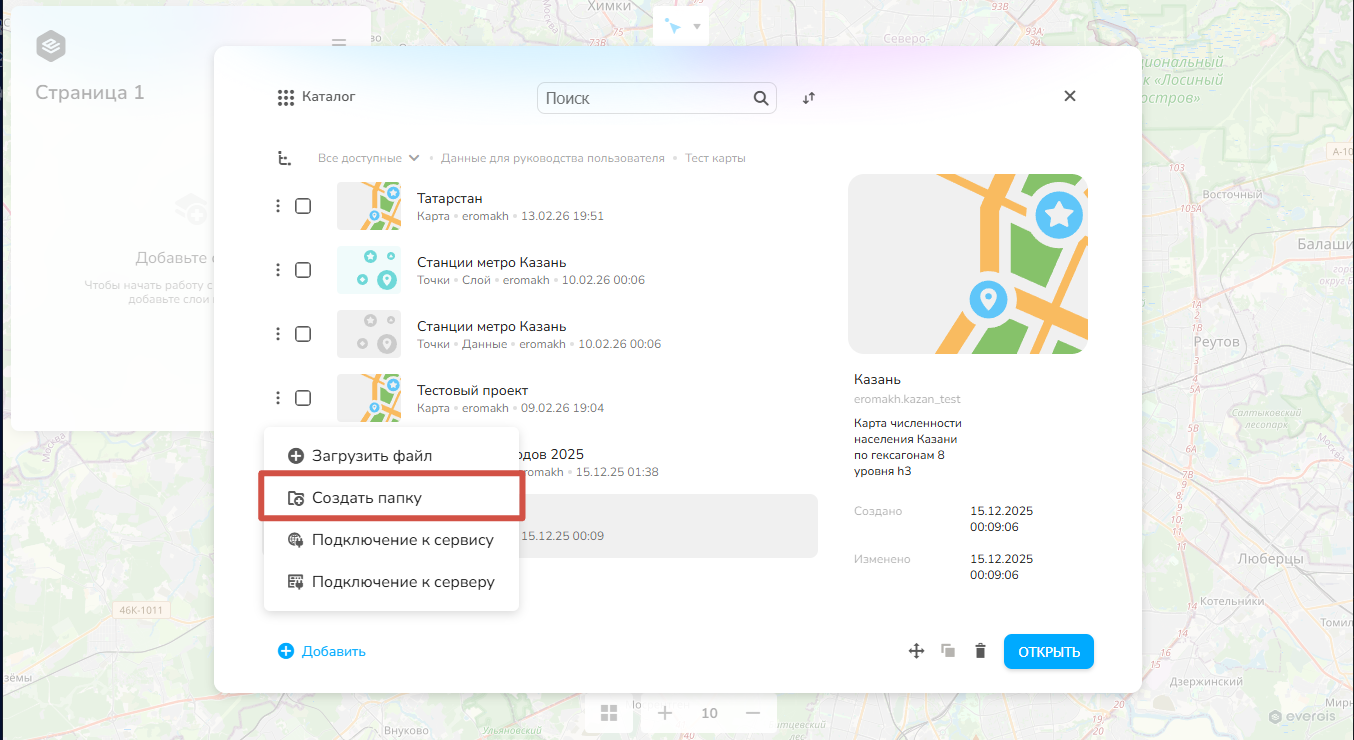Select Подключение к сервису menu item
The image size is (1354, 740).
click(x=391, y=540)
